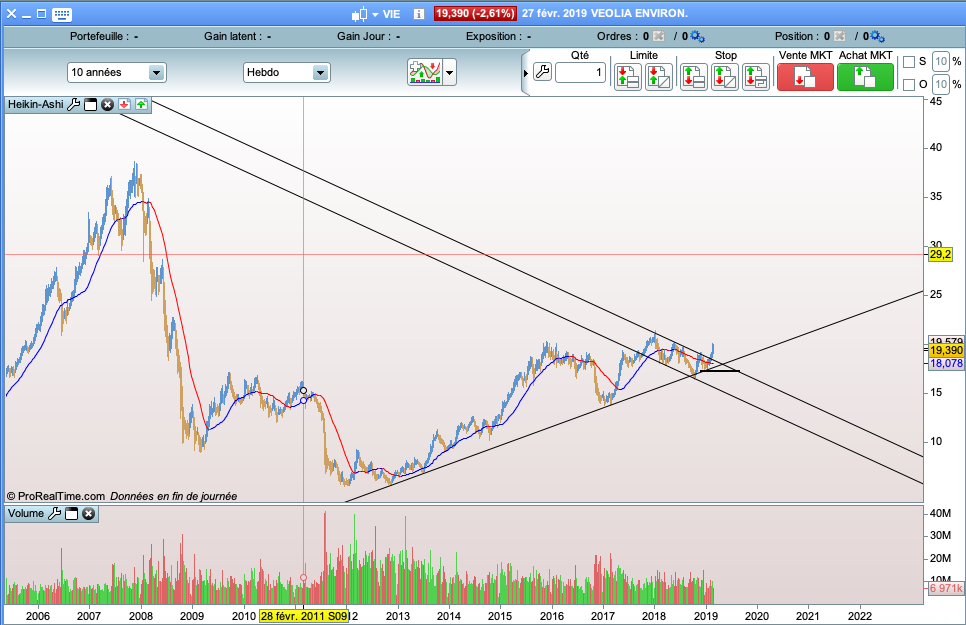
Task: Open the 'Hebdo' timeframe dropdown
Action: click(x=286, y=73)
